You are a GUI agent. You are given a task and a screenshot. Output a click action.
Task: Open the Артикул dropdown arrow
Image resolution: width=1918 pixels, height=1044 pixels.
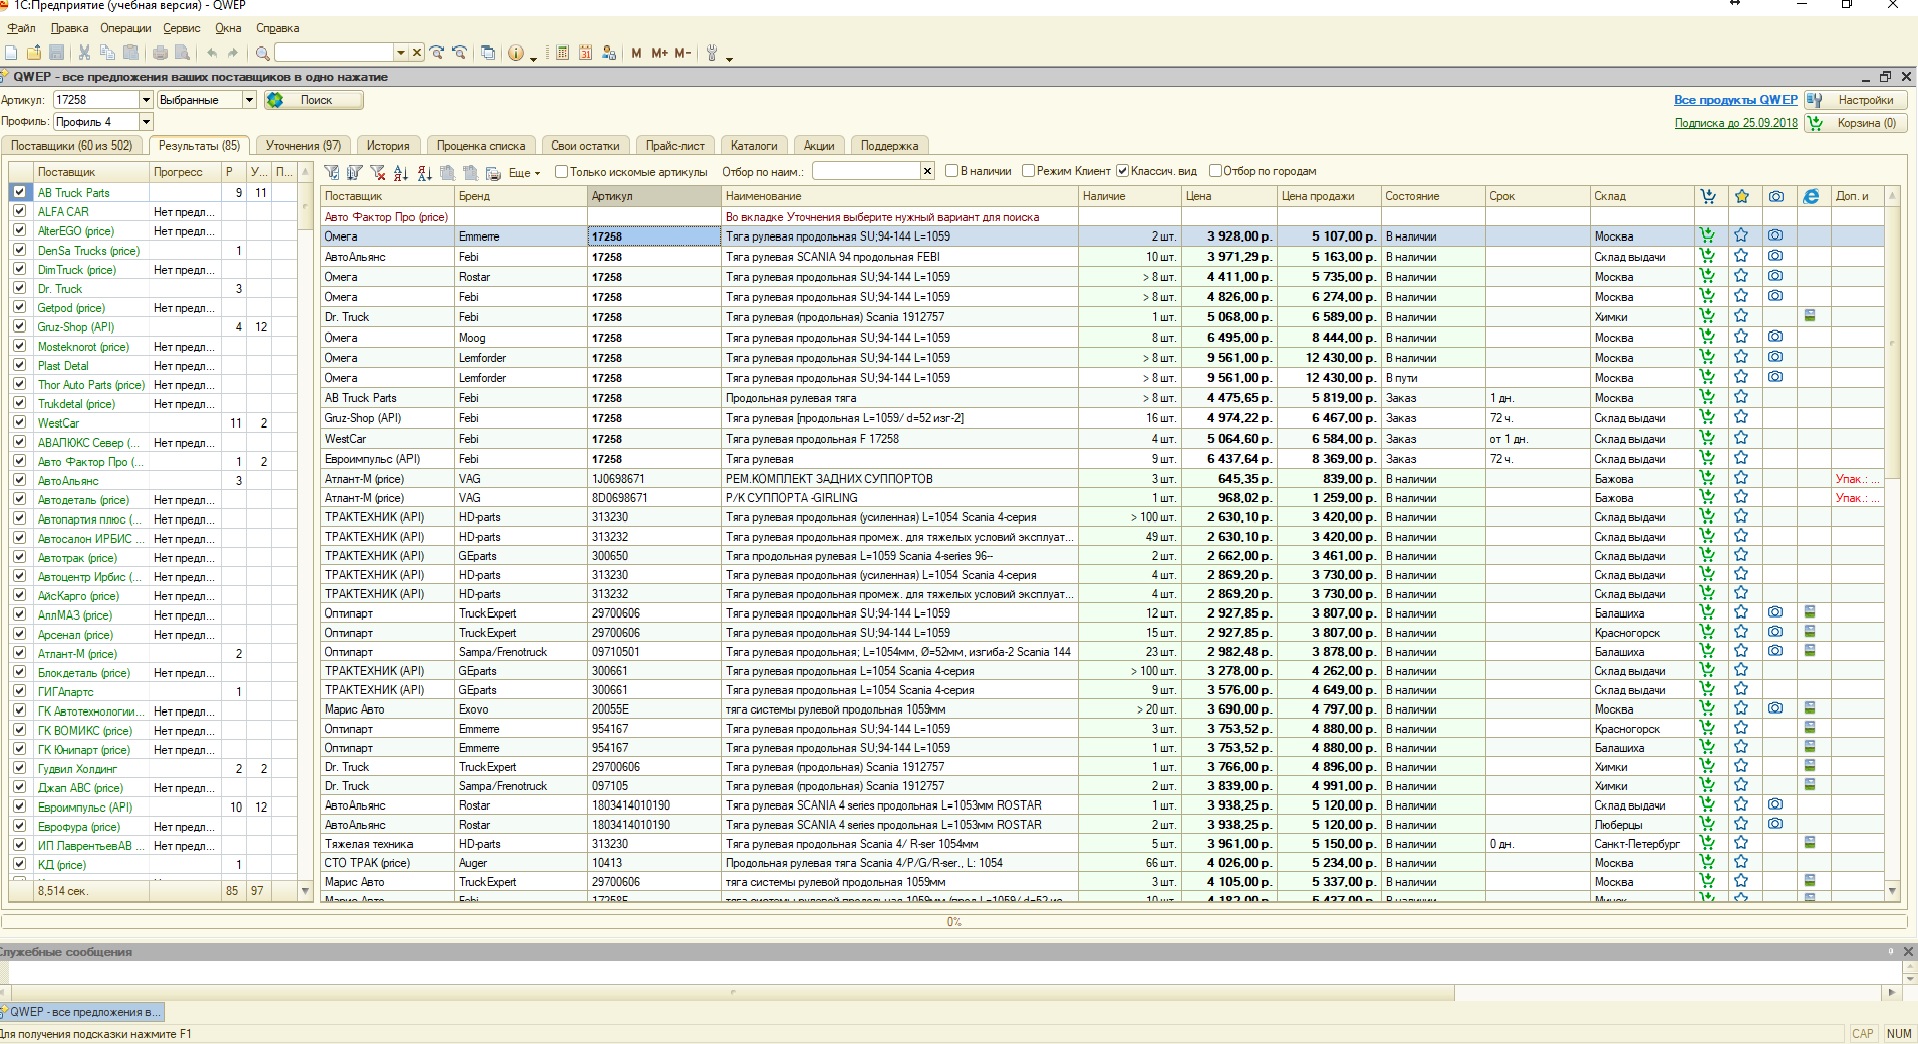pos(146,100)
